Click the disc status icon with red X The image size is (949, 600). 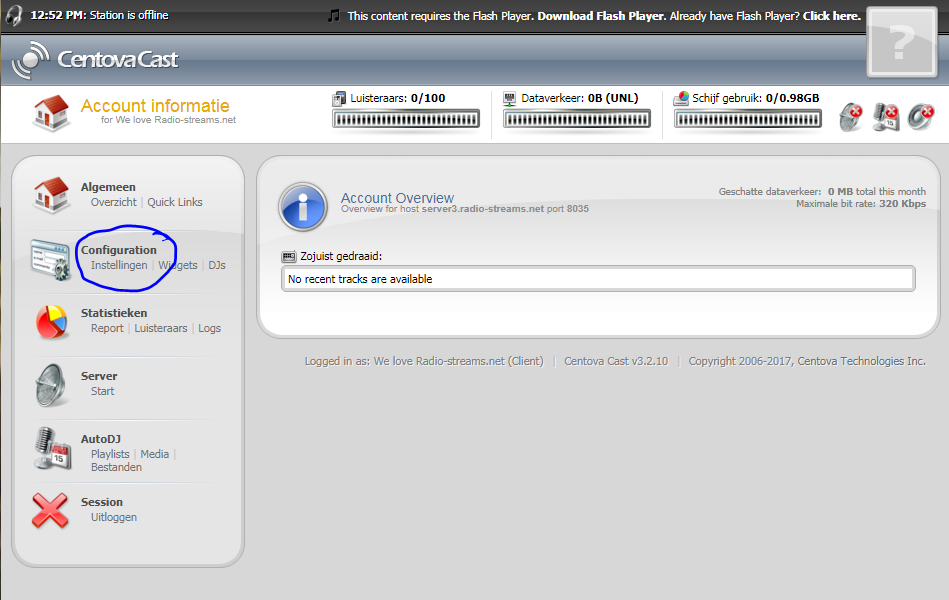(921, 117)
